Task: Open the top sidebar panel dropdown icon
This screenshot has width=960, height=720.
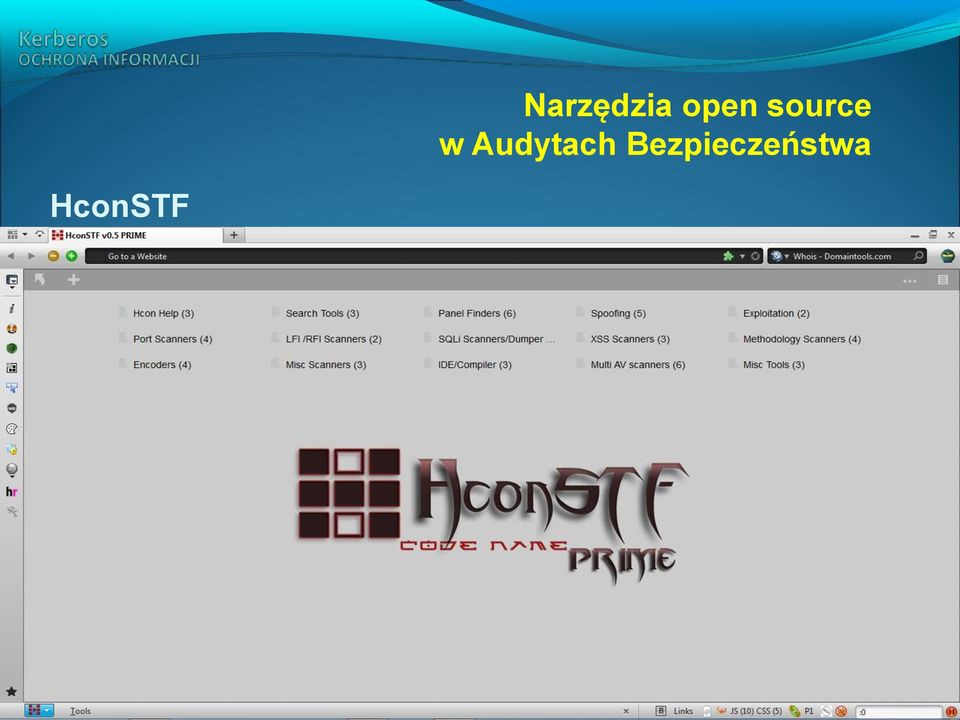Action: [12, 281]
